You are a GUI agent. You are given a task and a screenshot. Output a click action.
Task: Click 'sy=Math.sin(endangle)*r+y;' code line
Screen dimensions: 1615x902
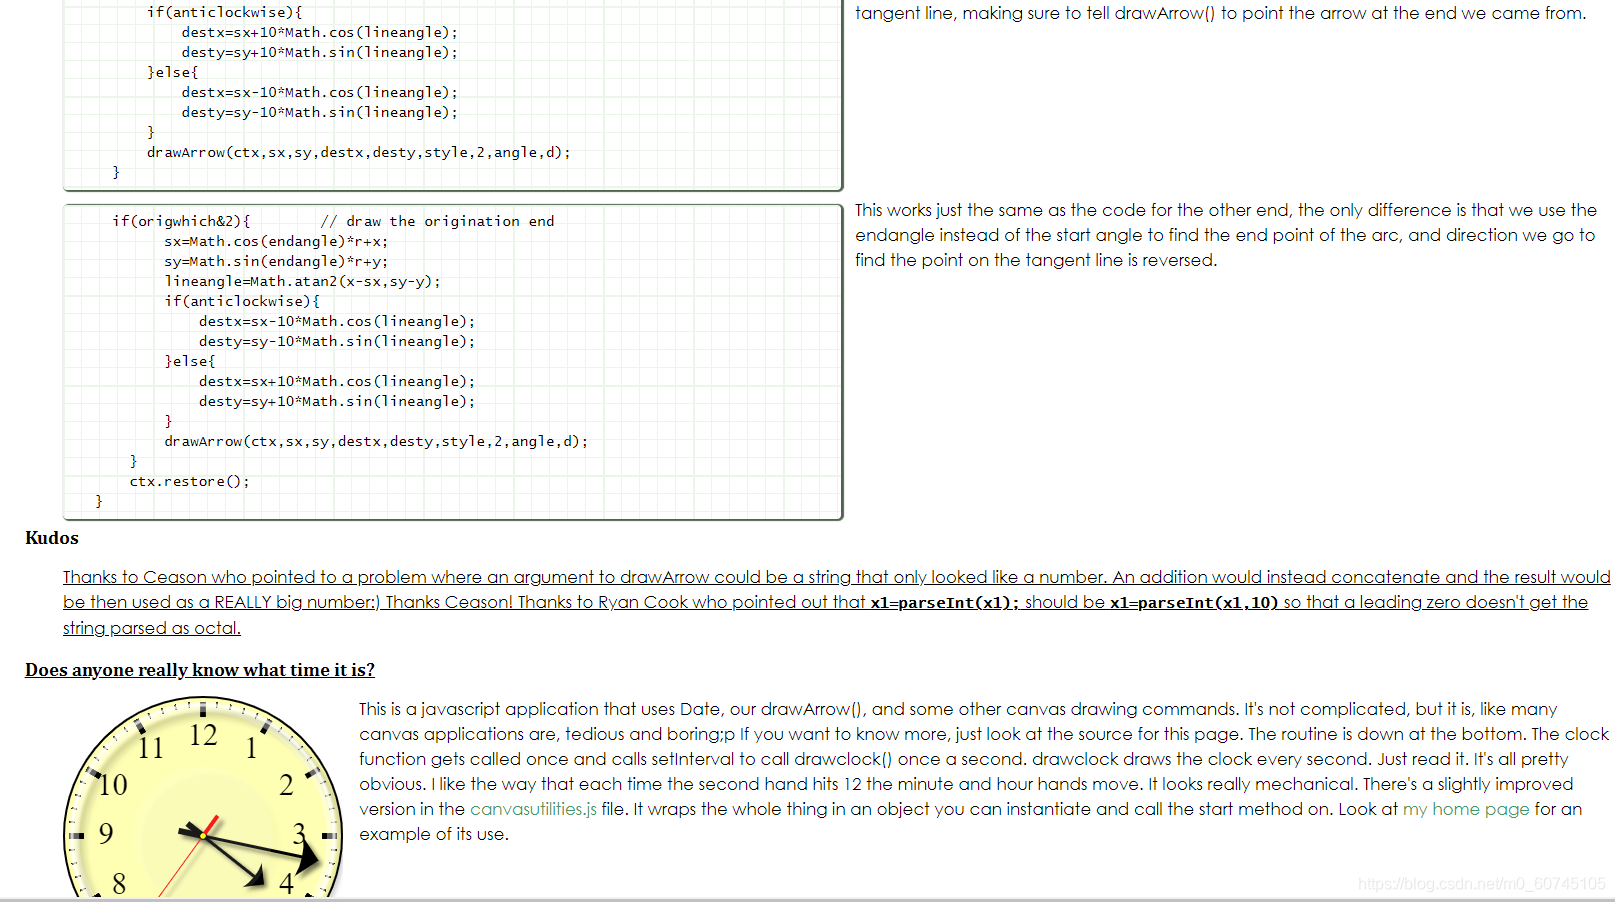pos(276,261)
